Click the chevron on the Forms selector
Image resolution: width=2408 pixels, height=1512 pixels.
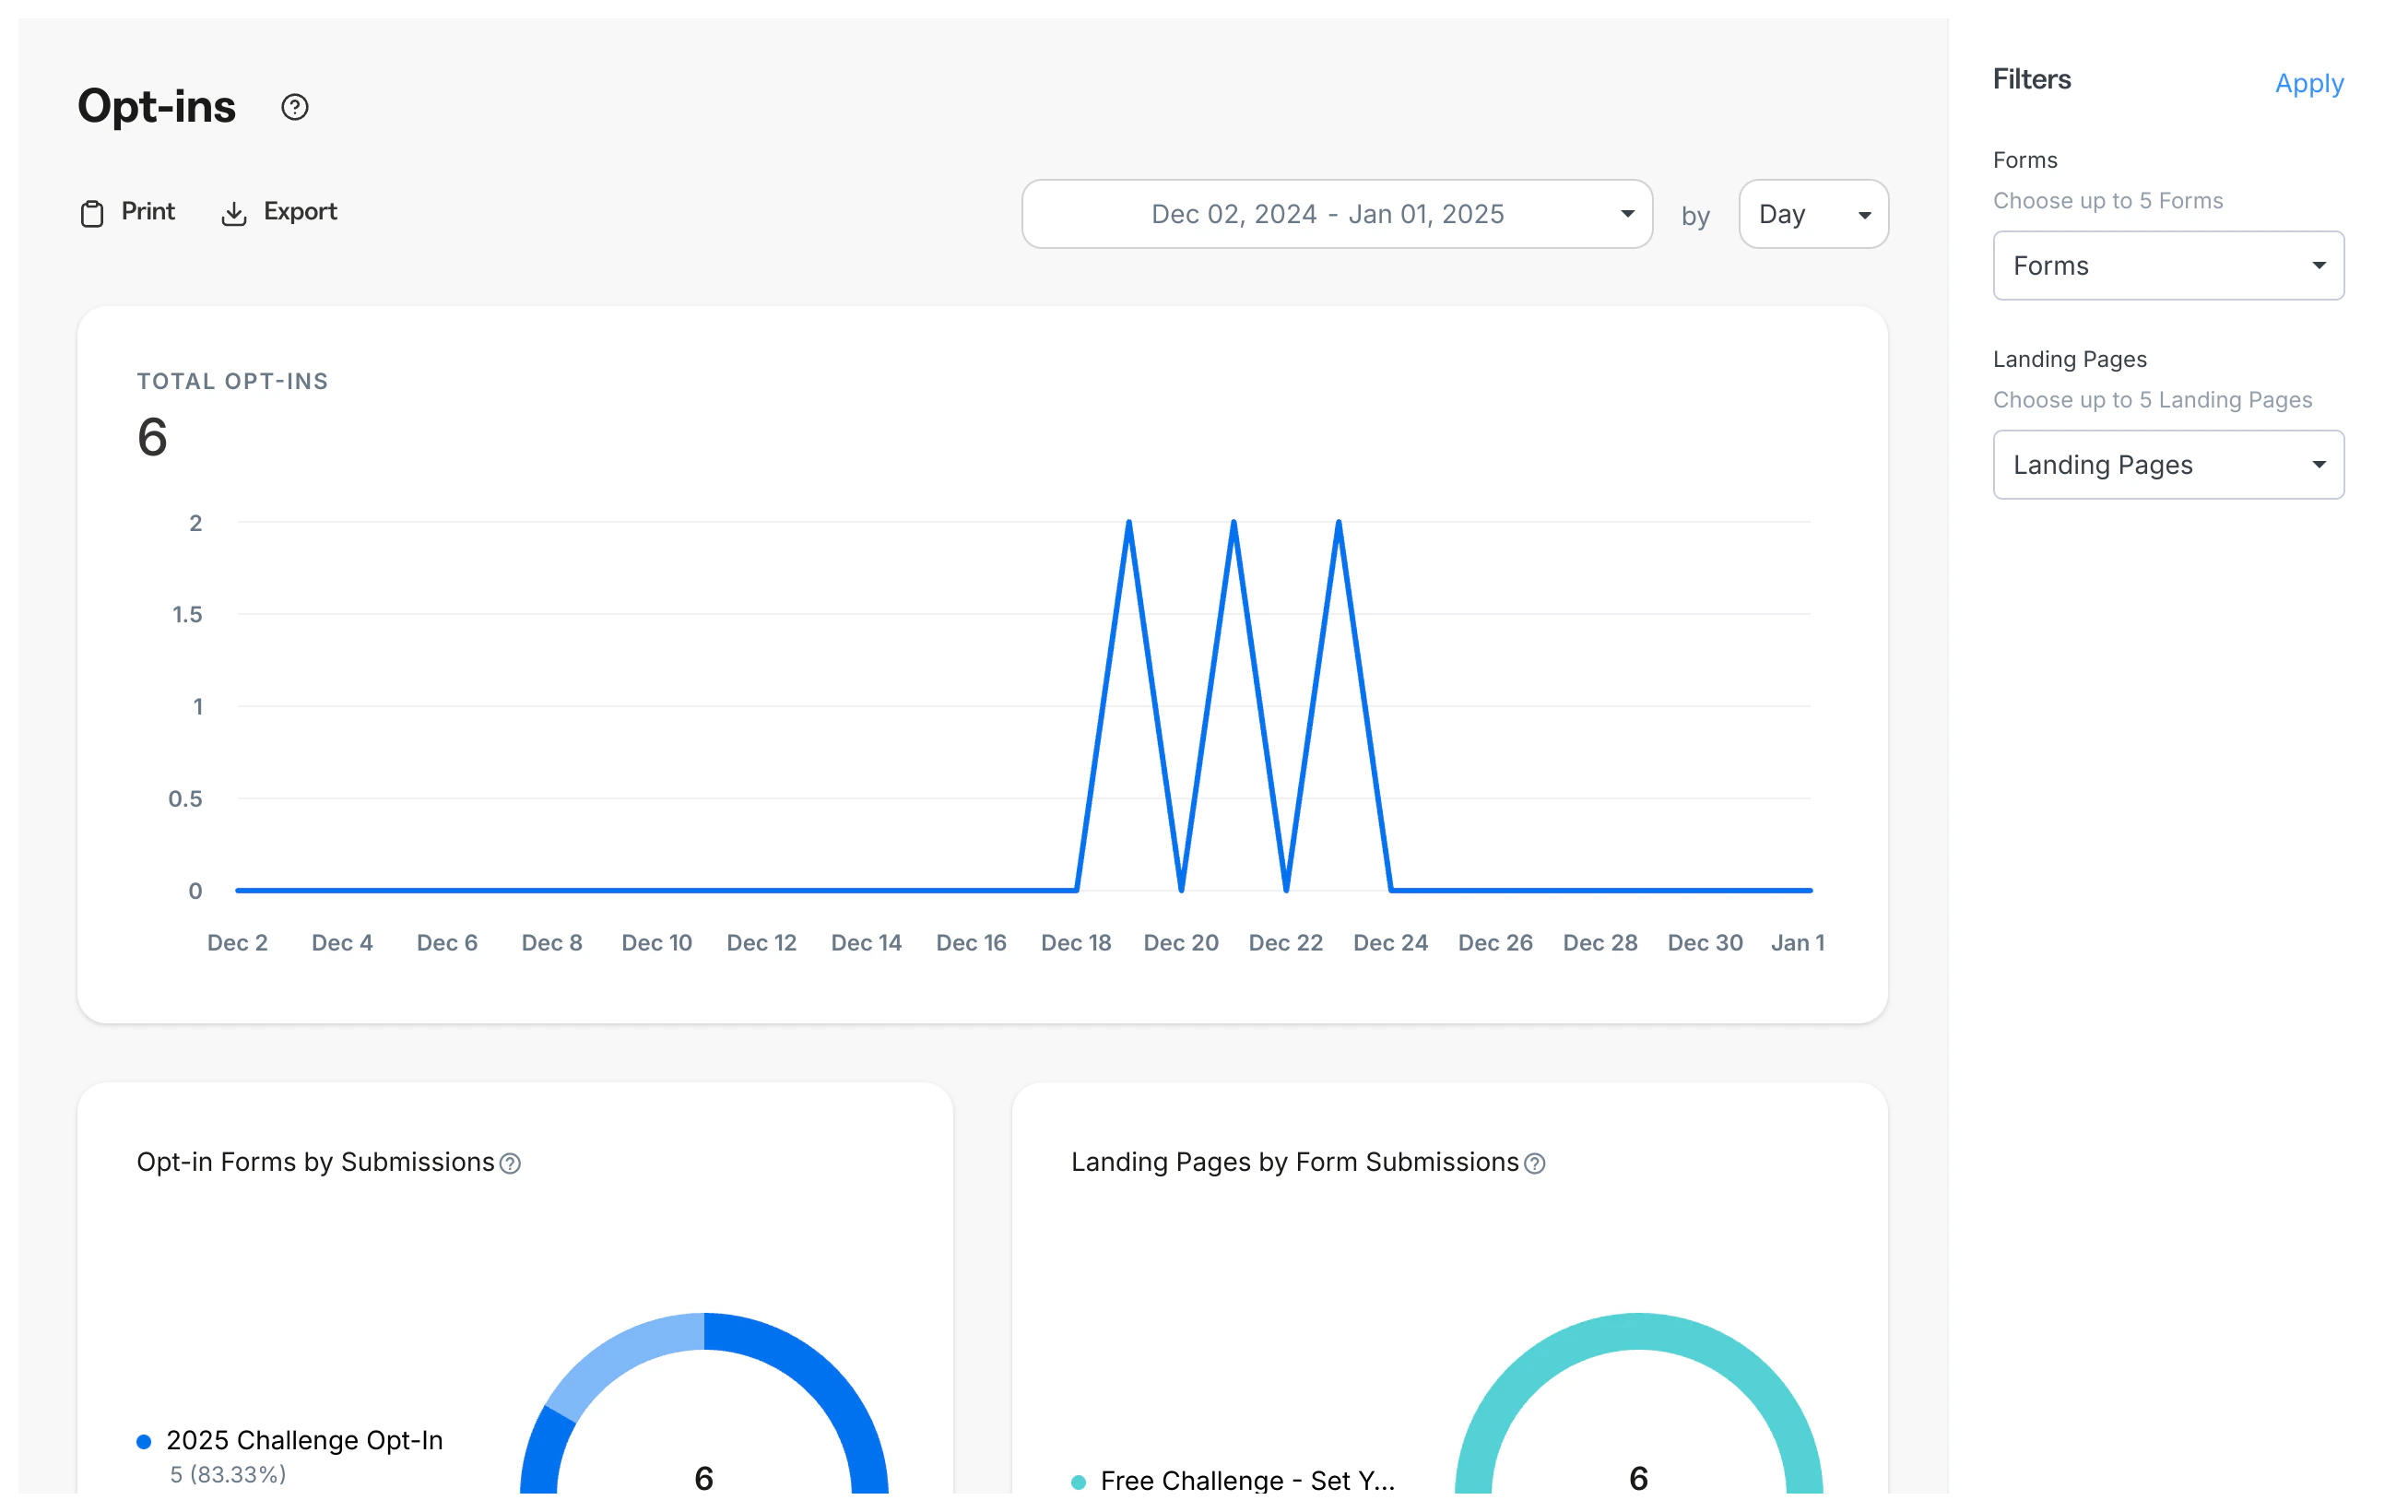(x=2319, y=265)
